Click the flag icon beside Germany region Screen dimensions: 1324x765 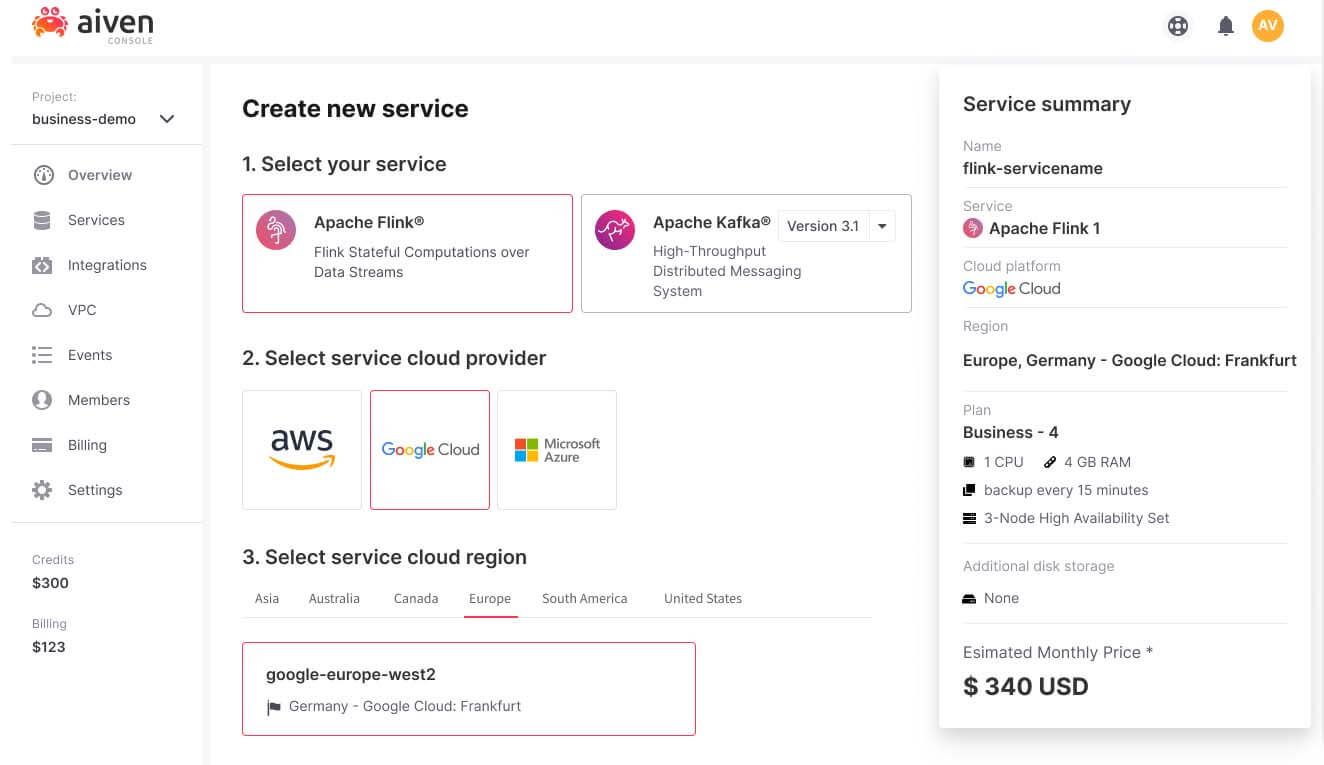pyautogui.click(x=274, y=707)
